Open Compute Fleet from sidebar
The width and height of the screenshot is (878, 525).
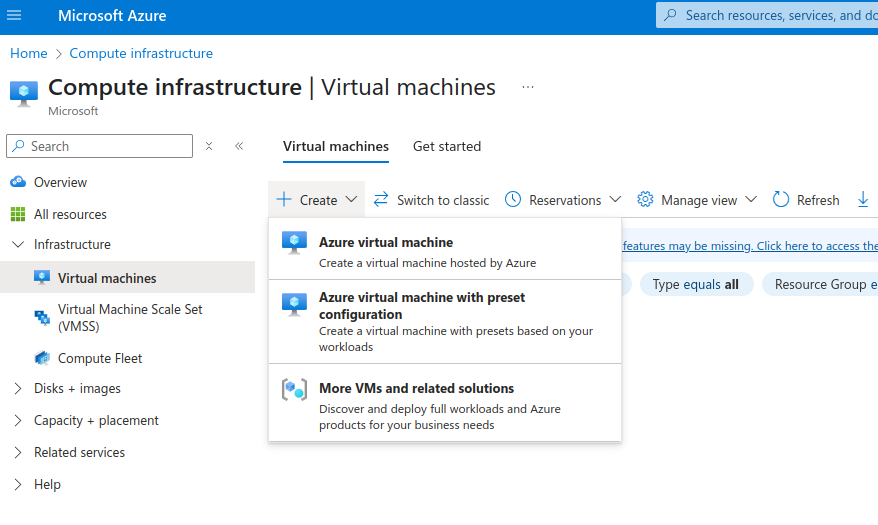click(100, 358)
